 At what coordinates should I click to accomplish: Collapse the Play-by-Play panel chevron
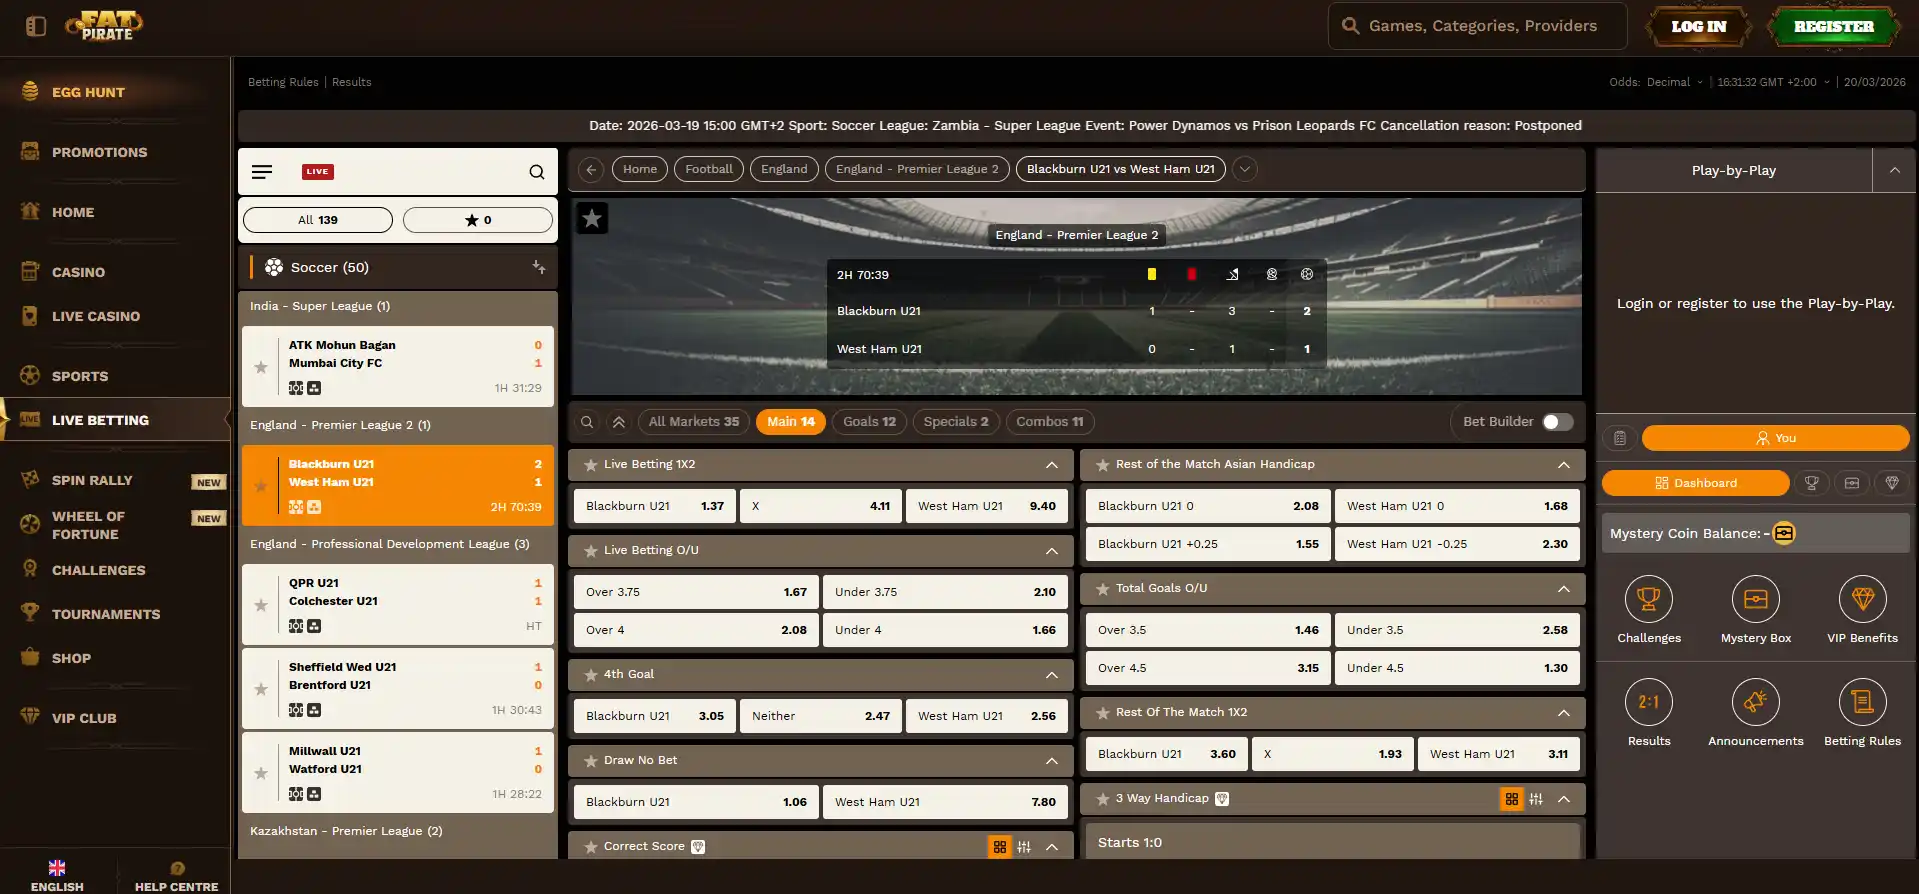click(x=1894, y=171)
